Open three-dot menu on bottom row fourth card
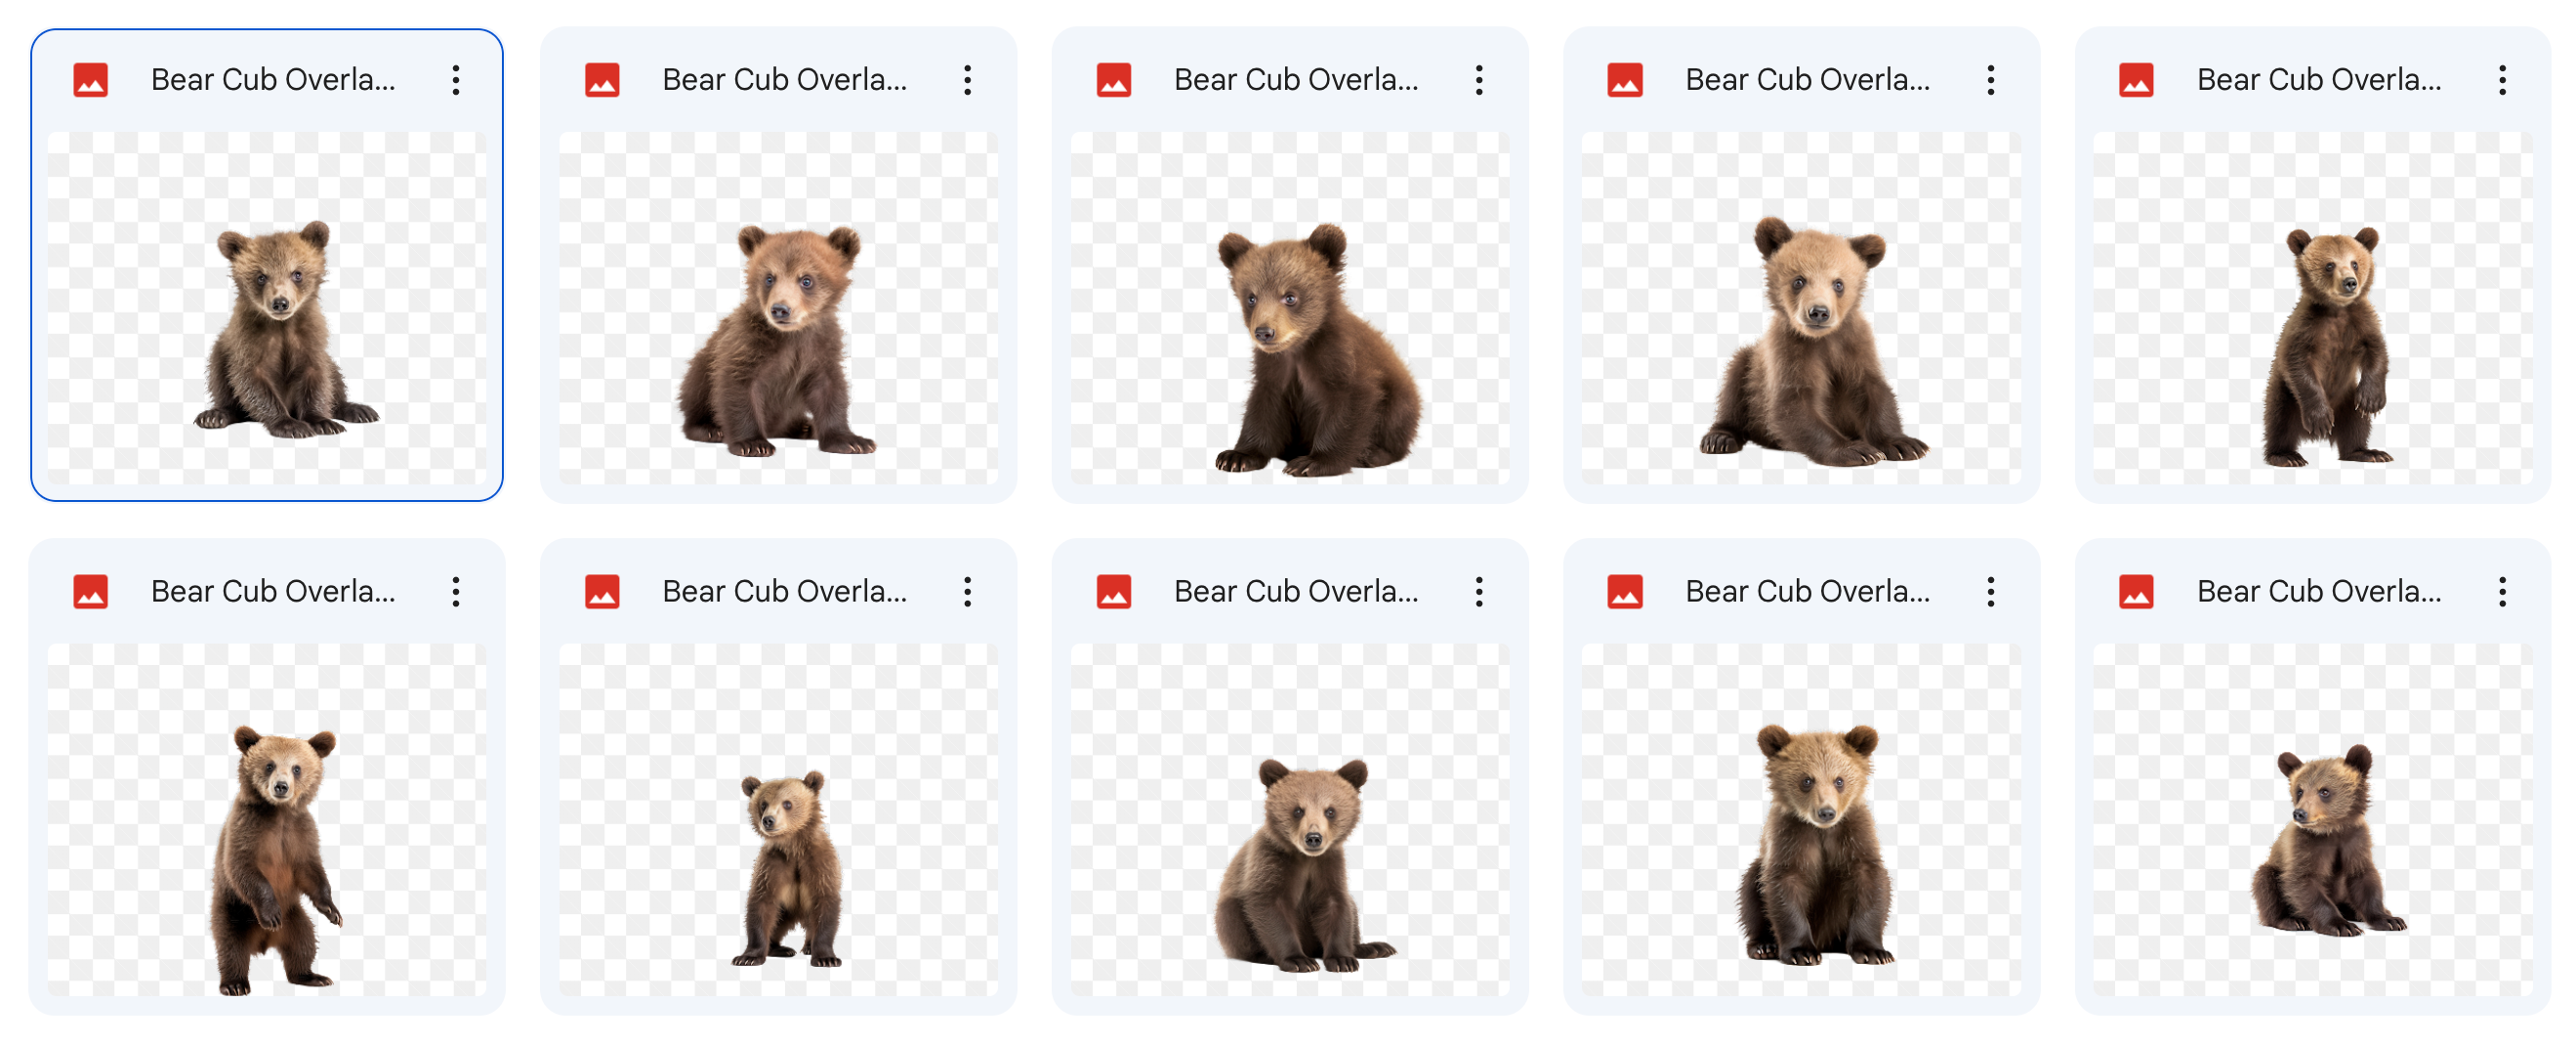This screenshot has height=1043, width=2576. tap(1990, 592)
